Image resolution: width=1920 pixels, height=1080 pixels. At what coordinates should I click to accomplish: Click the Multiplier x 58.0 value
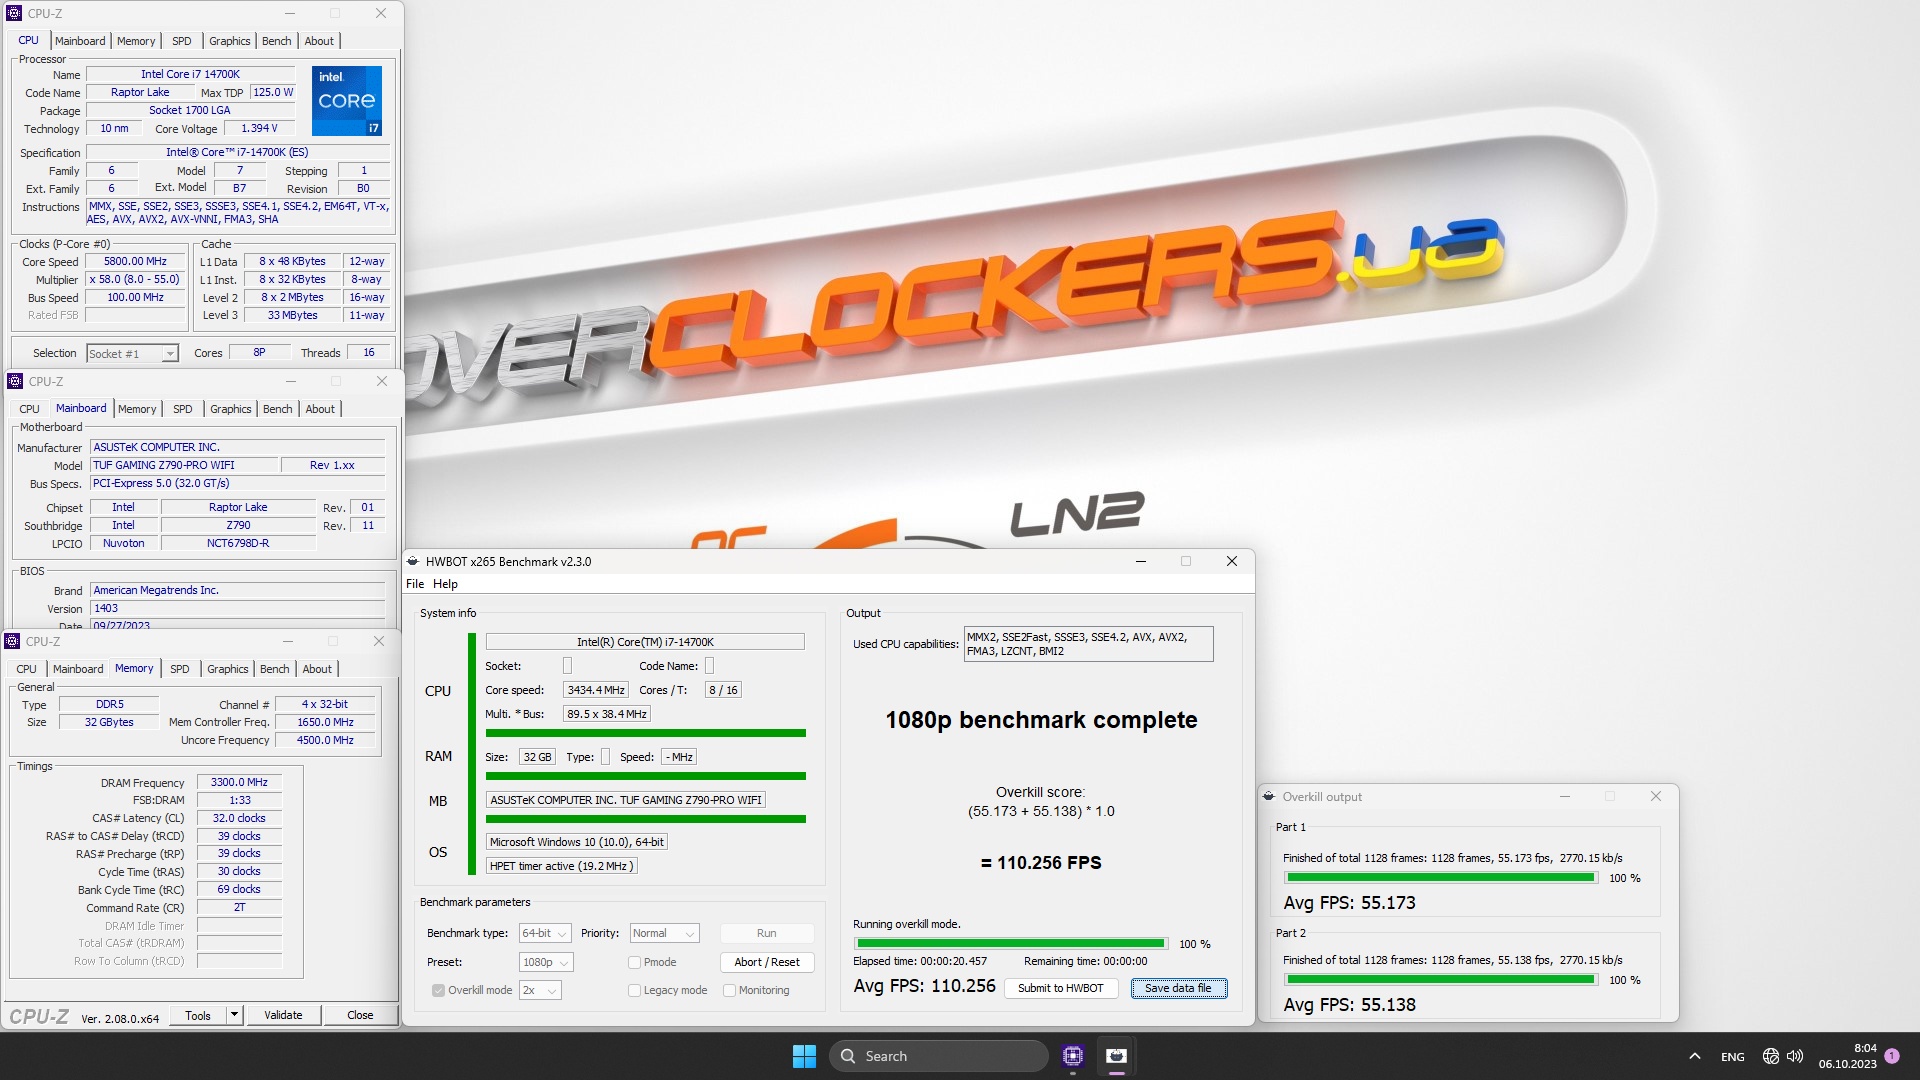[135, 280]
